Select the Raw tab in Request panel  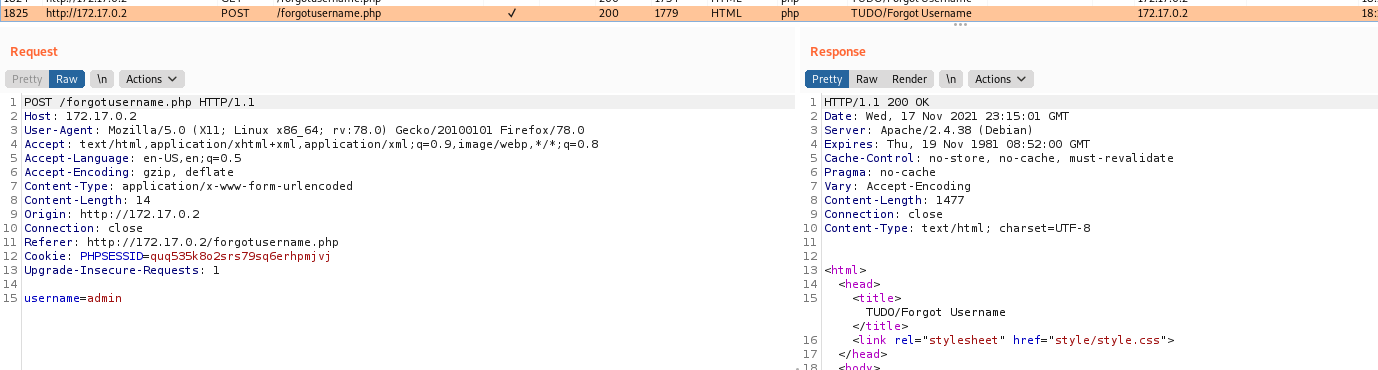[67, 79]
